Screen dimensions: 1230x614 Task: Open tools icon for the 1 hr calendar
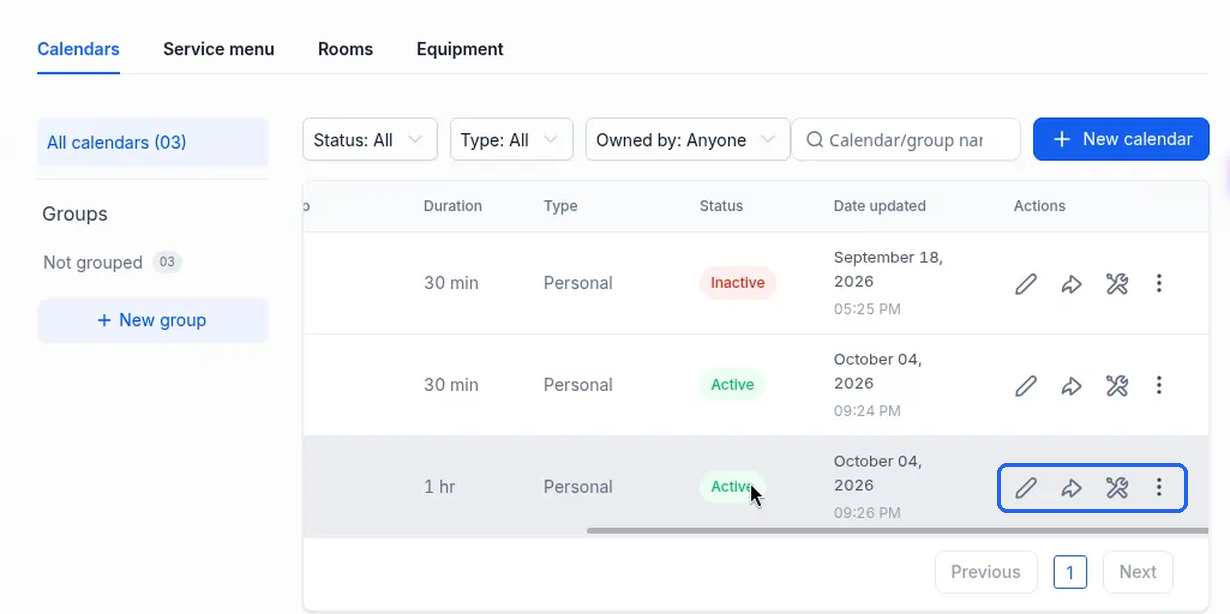coord(1117,488)
